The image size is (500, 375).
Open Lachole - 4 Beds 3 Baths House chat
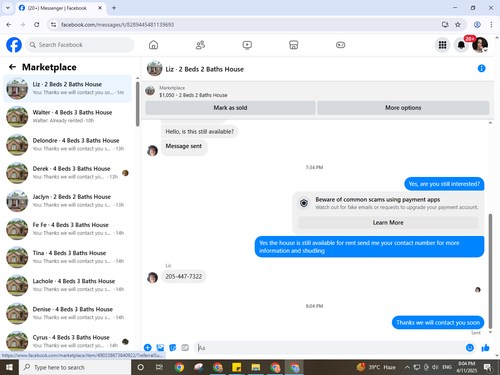tap(67, 285)
